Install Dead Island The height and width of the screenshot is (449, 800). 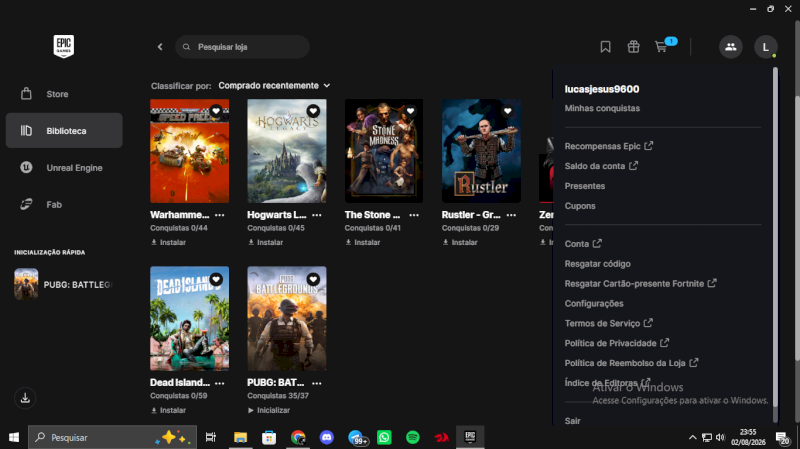(x=168, y=410)
